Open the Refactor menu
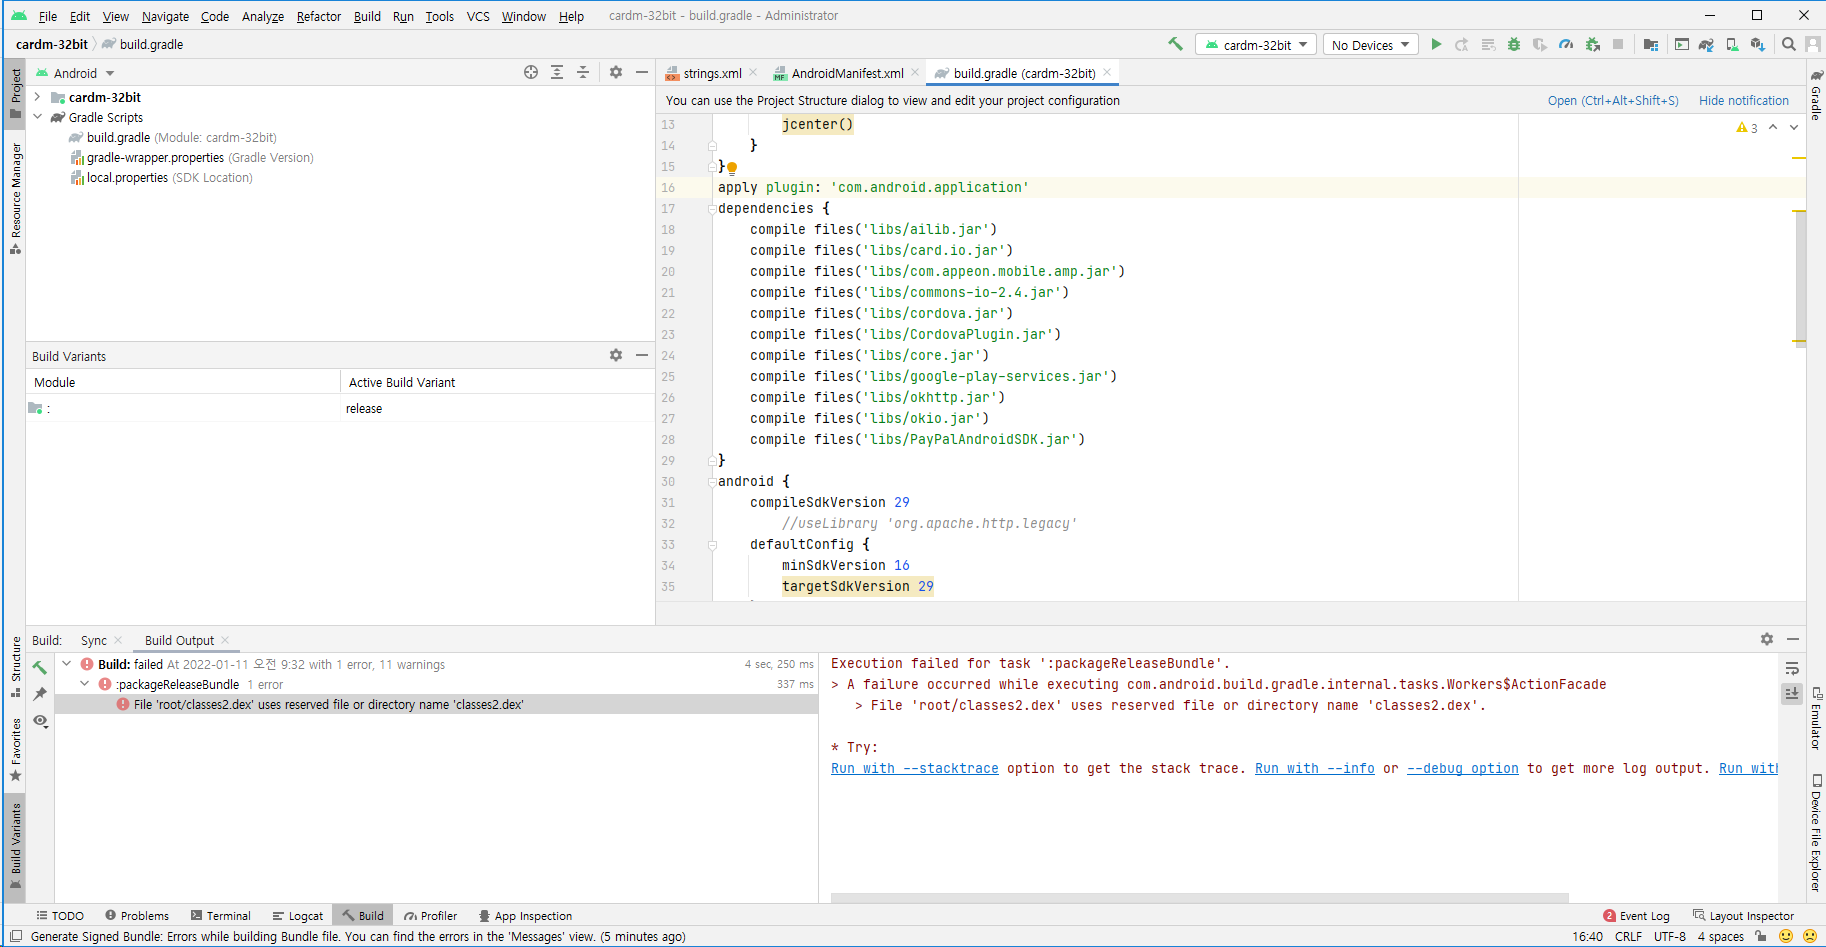Screen dimensions: 1826x947 [318, 16]
